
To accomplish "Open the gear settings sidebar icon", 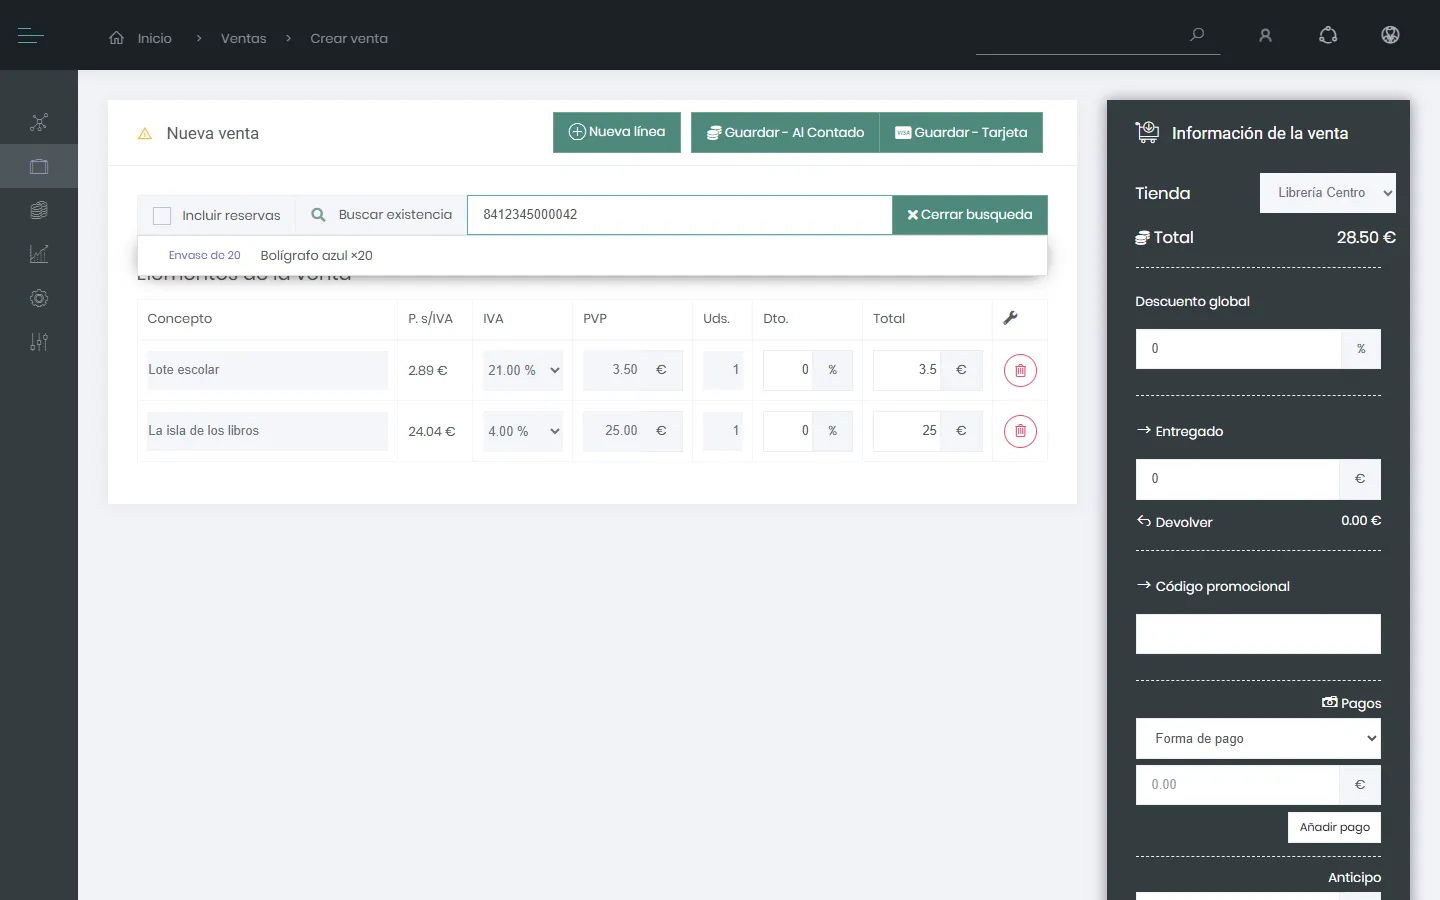I will click(39, 298).
